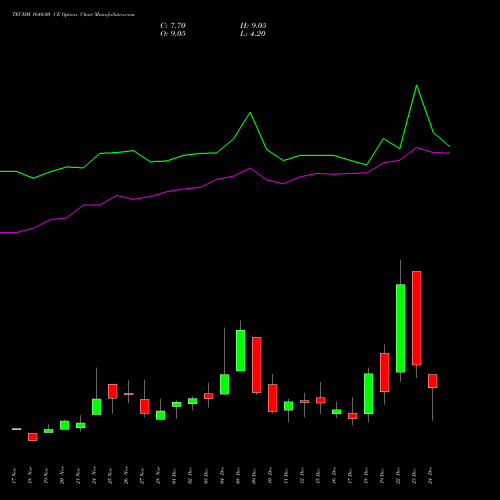
Task: Click the '08 Dec' date axis label
Action: tap(238, 476)
